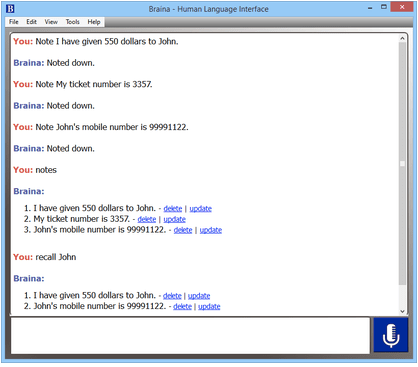This screenshot has height=367, width=418.
Task: Update the ticket number 3357 note
Action: click(175, 219)
